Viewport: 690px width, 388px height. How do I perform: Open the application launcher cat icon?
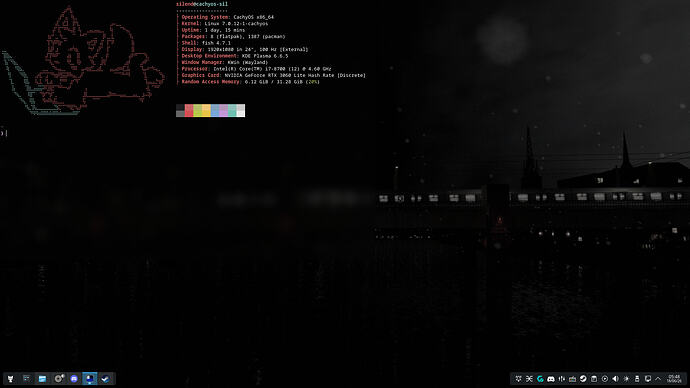coord(10,379)
